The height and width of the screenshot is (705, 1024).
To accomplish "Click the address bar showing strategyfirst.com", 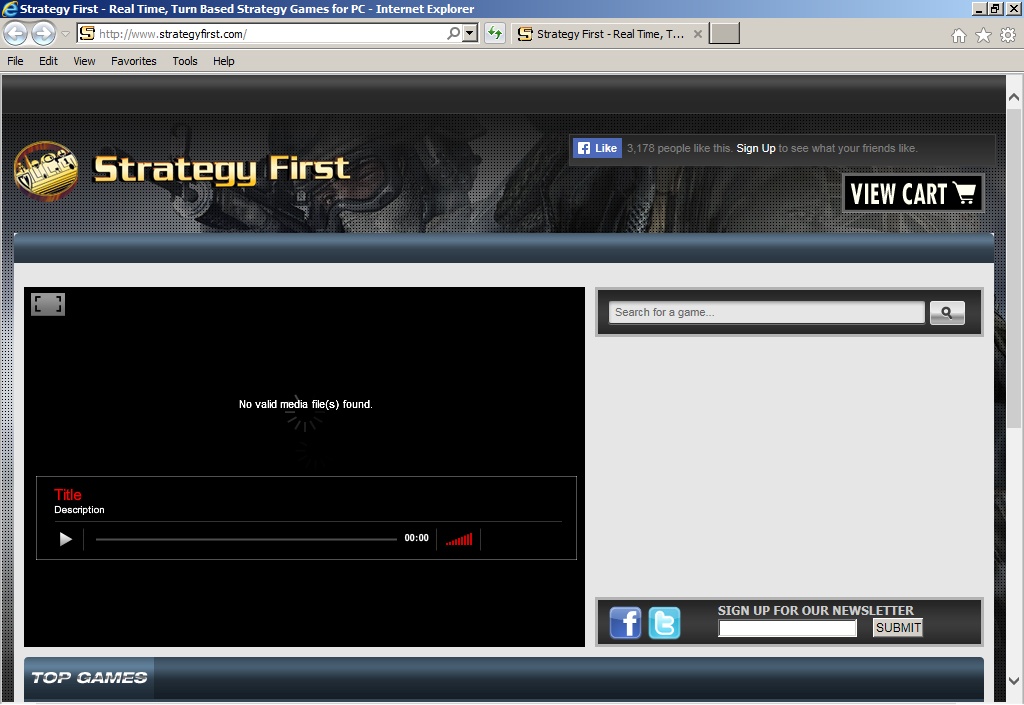I will point(270,34).
